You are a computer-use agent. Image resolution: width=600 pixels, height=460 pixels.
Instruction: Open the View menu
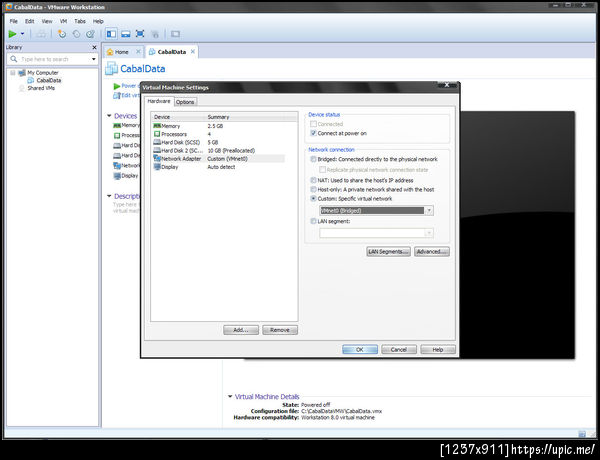[47, 21]
